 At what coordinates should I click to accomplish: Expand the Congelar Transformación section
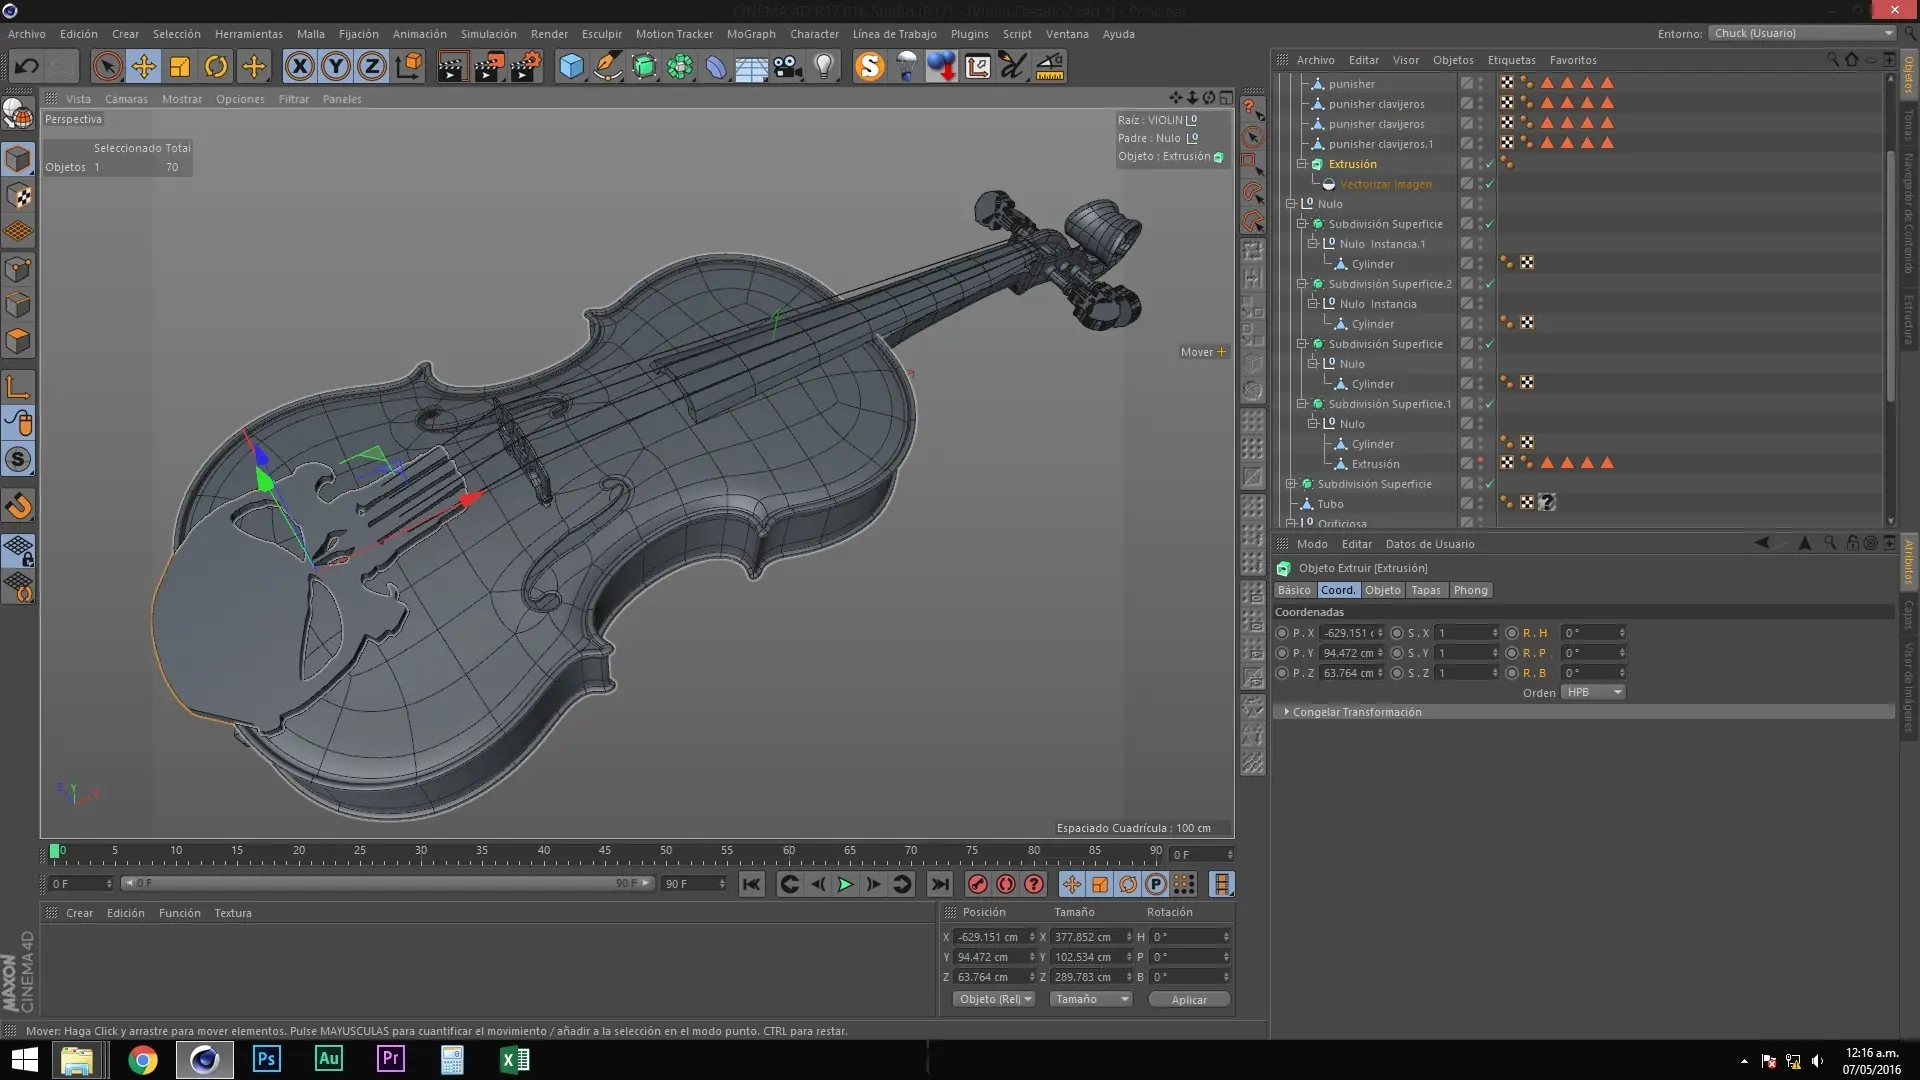pyautogui.click(x=1286, y=712)
